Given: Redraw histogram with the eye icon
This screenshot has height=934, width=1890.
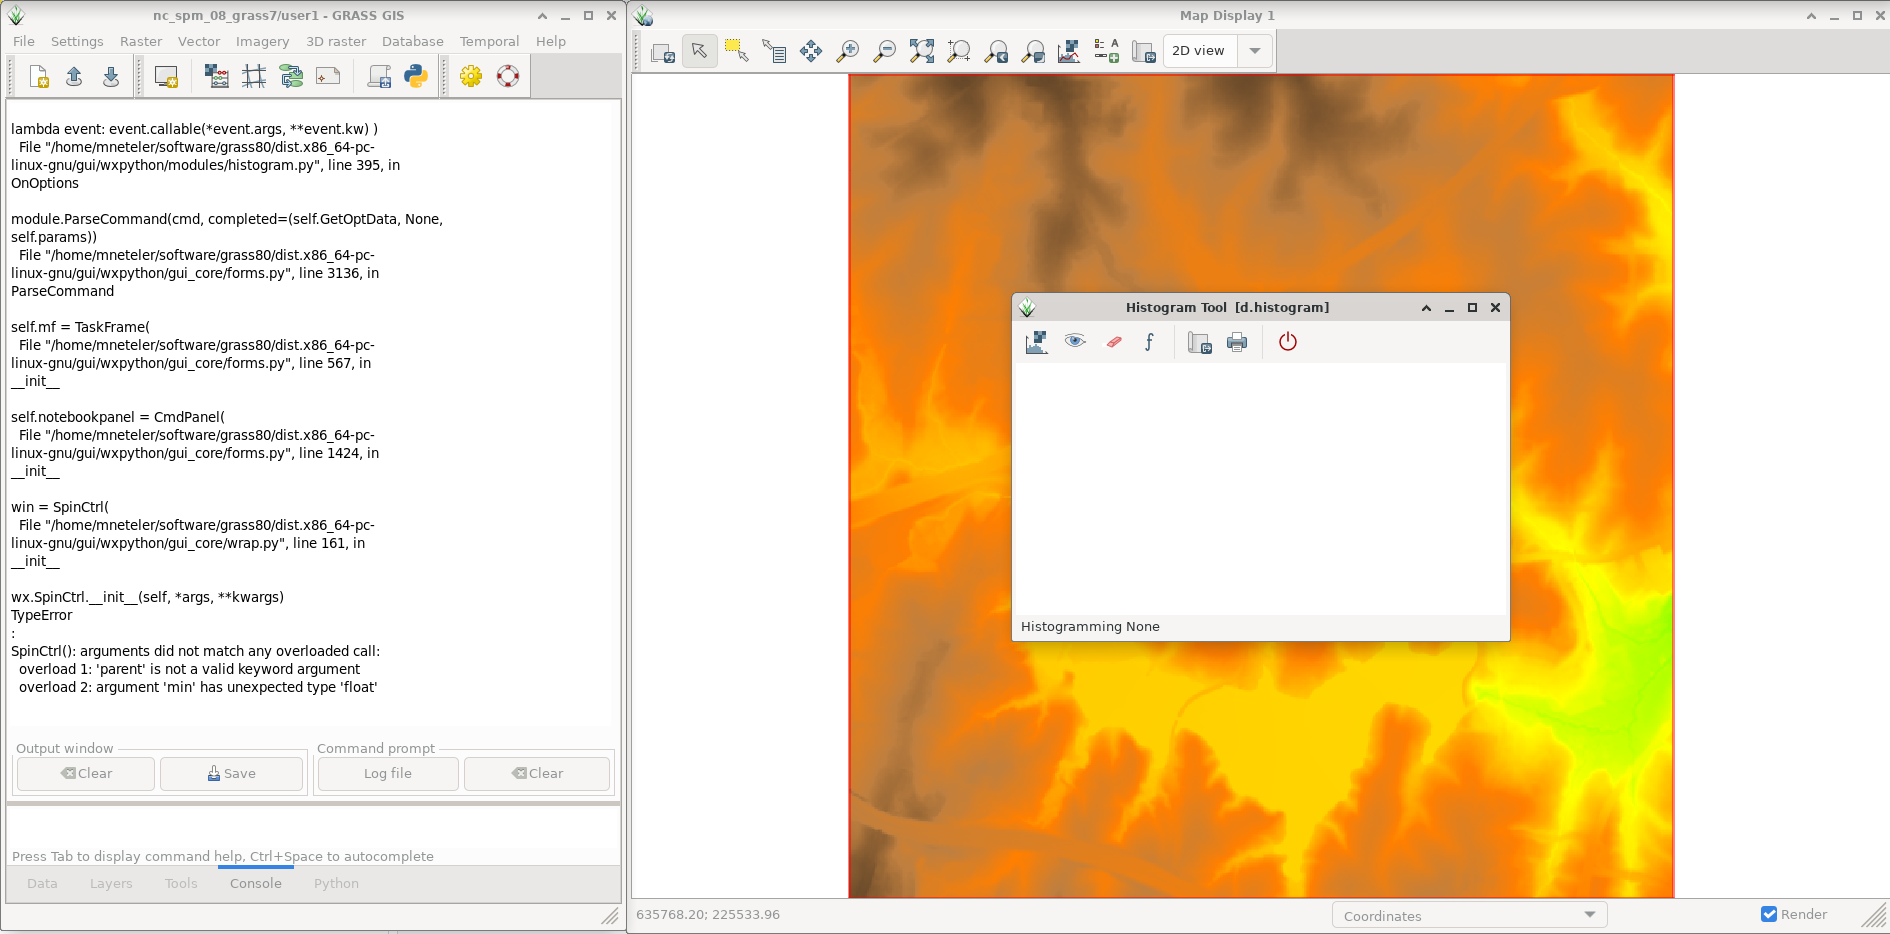Looking at the screenshot, I should point(1075,342).
